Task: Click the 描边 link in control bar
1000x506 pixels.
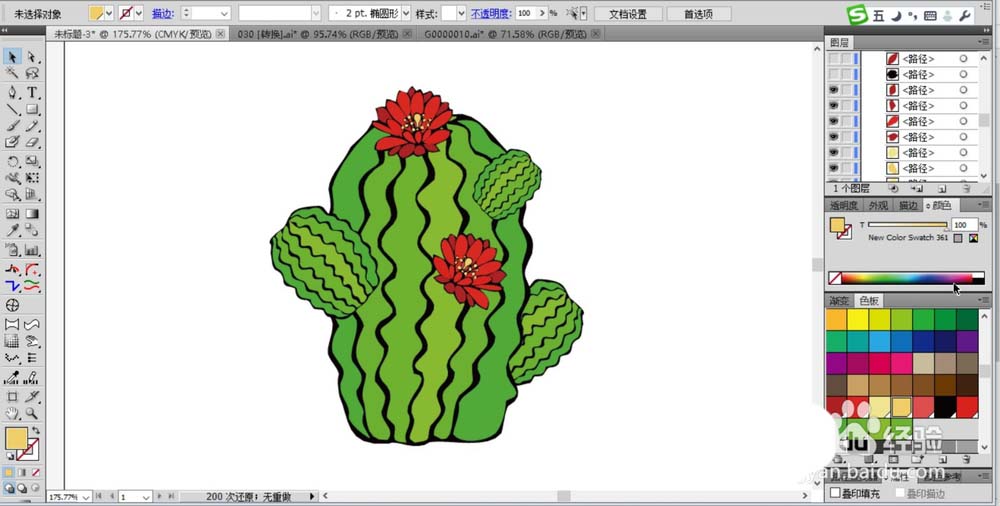Action: pos(162,13)
